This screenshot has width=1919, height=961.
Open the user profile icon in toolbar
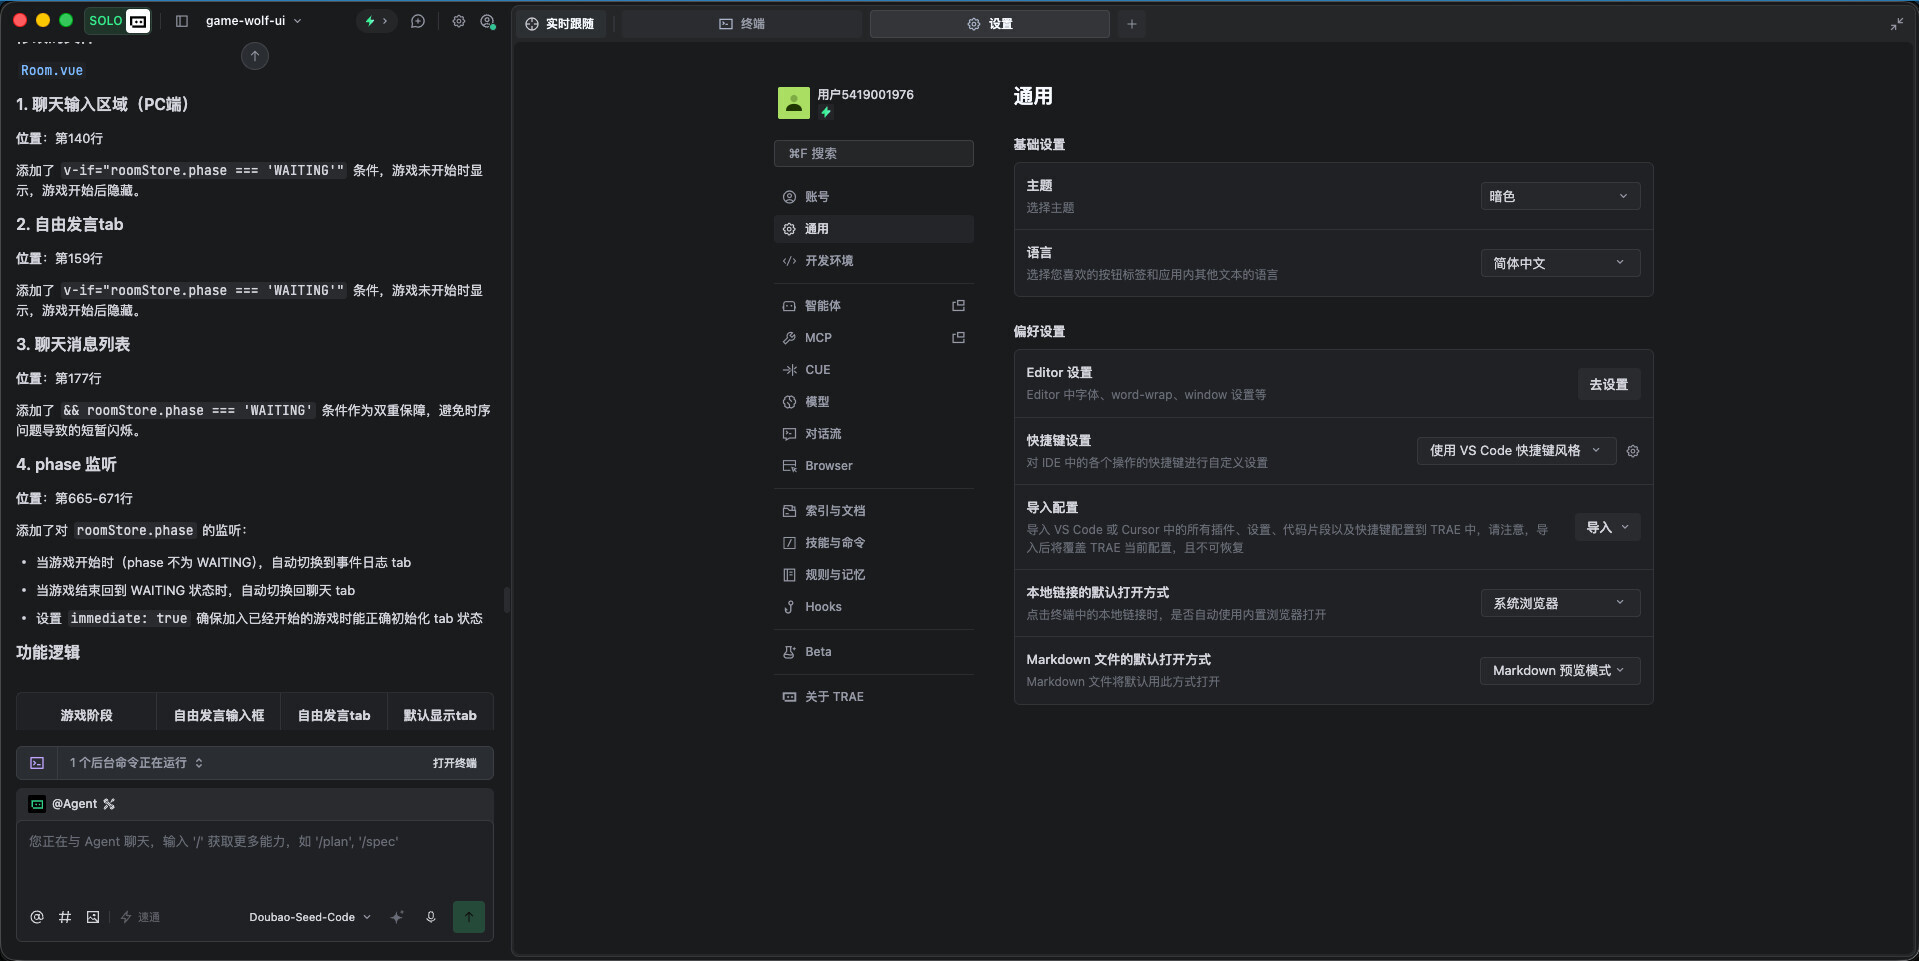click(488, 21)
